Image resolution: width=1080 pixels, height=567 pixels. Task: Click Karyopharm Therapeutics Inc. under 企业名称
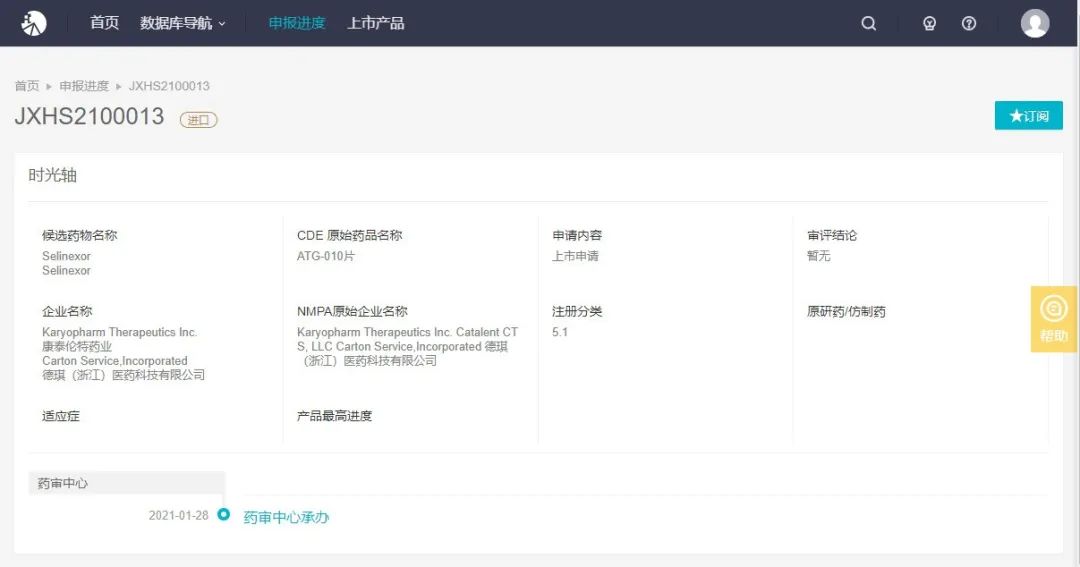tap(119, 332)
